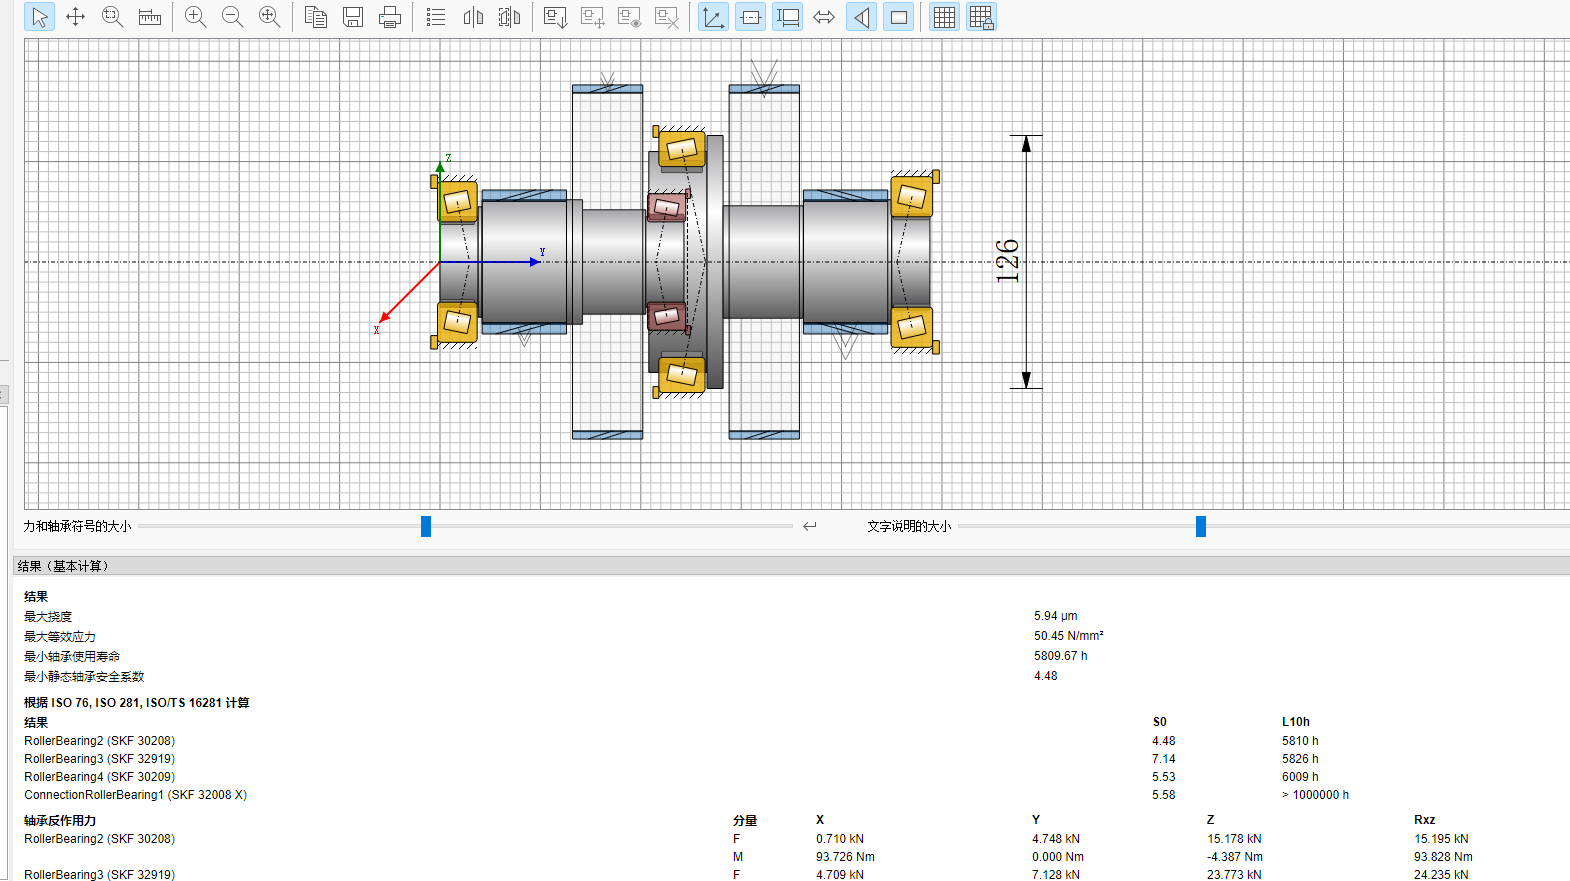The height and width of the screenshot is (881, 1570).
Task: Toggle the rectangle outline button
Action: pyautogui.click(x=899, y=17)
